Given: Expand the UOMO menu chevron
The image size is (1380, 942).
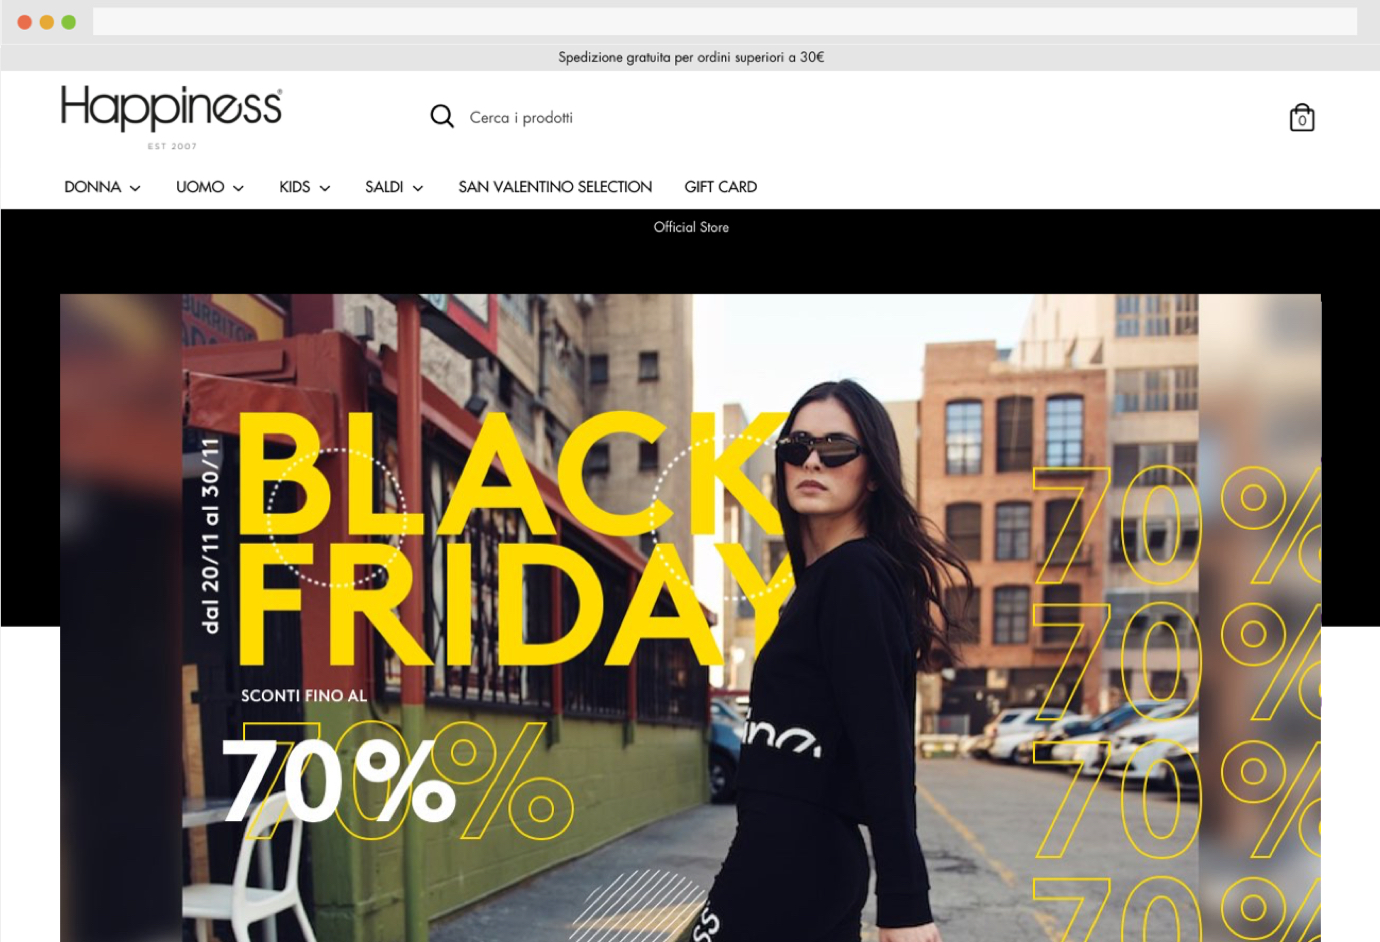Looking at the screenshot, I should [238, 188].
